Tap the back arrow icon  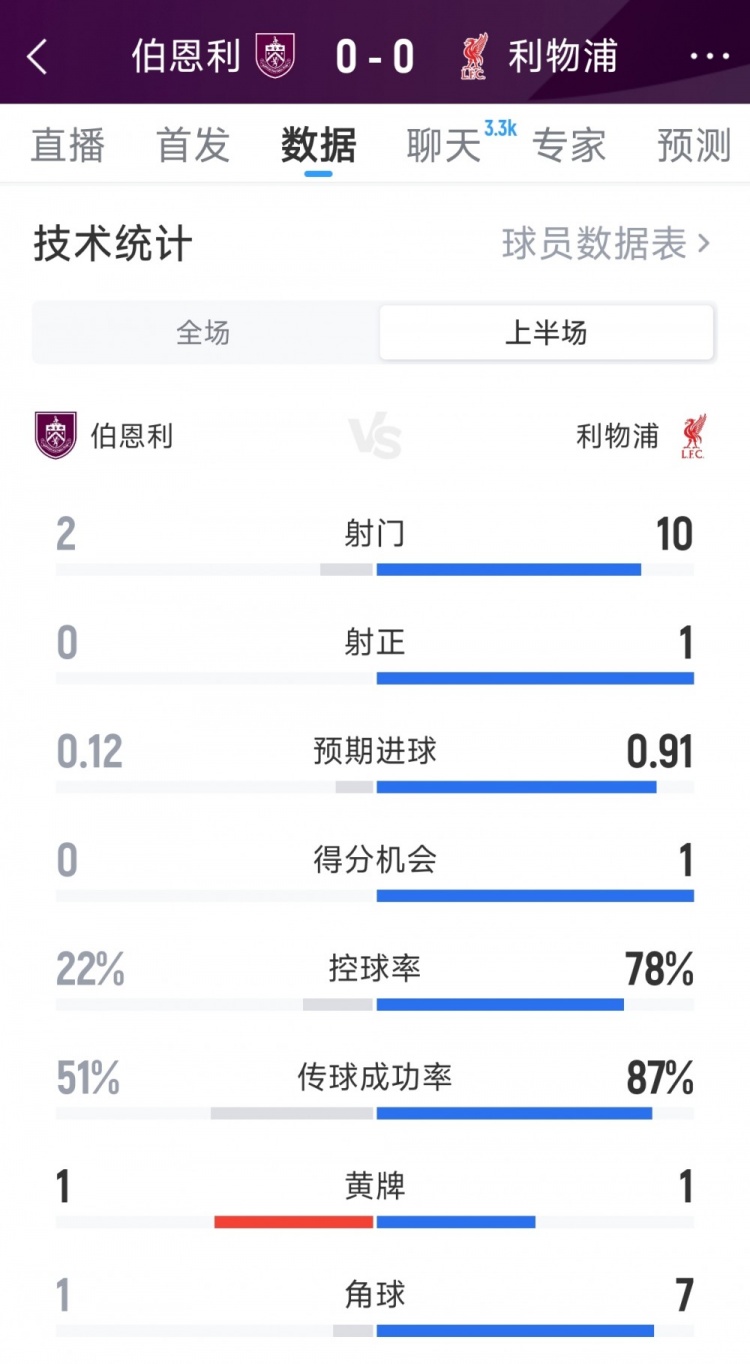37,57
